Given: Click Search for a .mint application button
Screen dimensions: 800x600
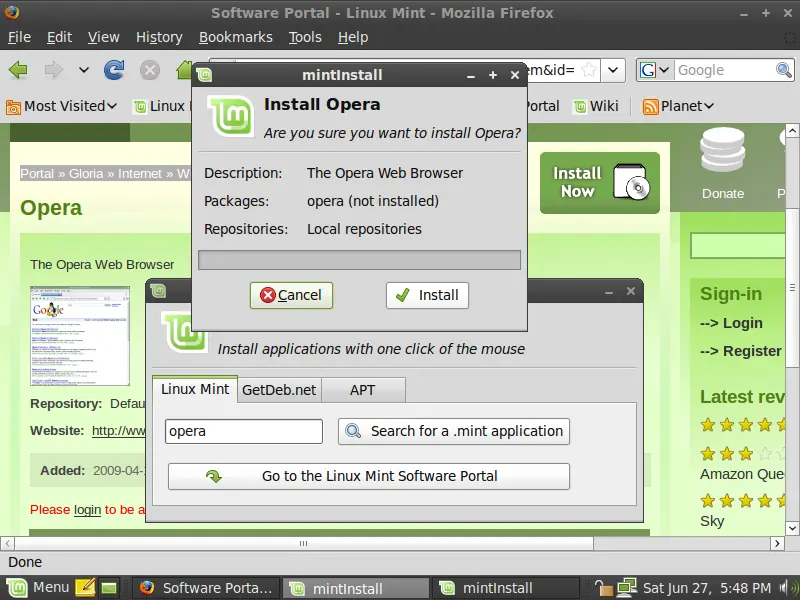Looking at the screenshot, I should pyautogui.click(x=454, y=432).
